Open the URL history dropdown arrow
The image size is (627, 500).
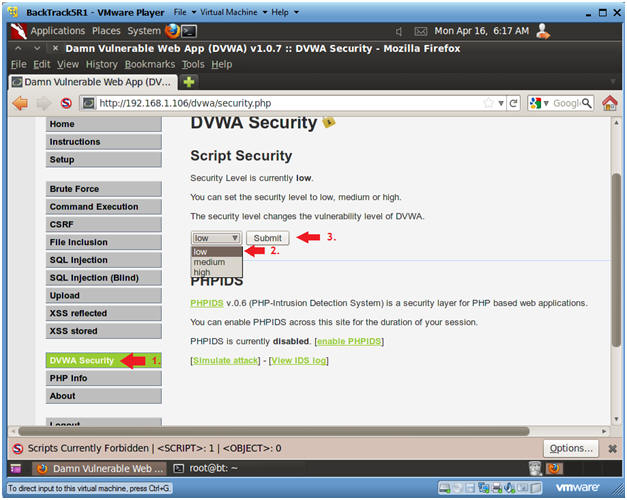point(501,103)
